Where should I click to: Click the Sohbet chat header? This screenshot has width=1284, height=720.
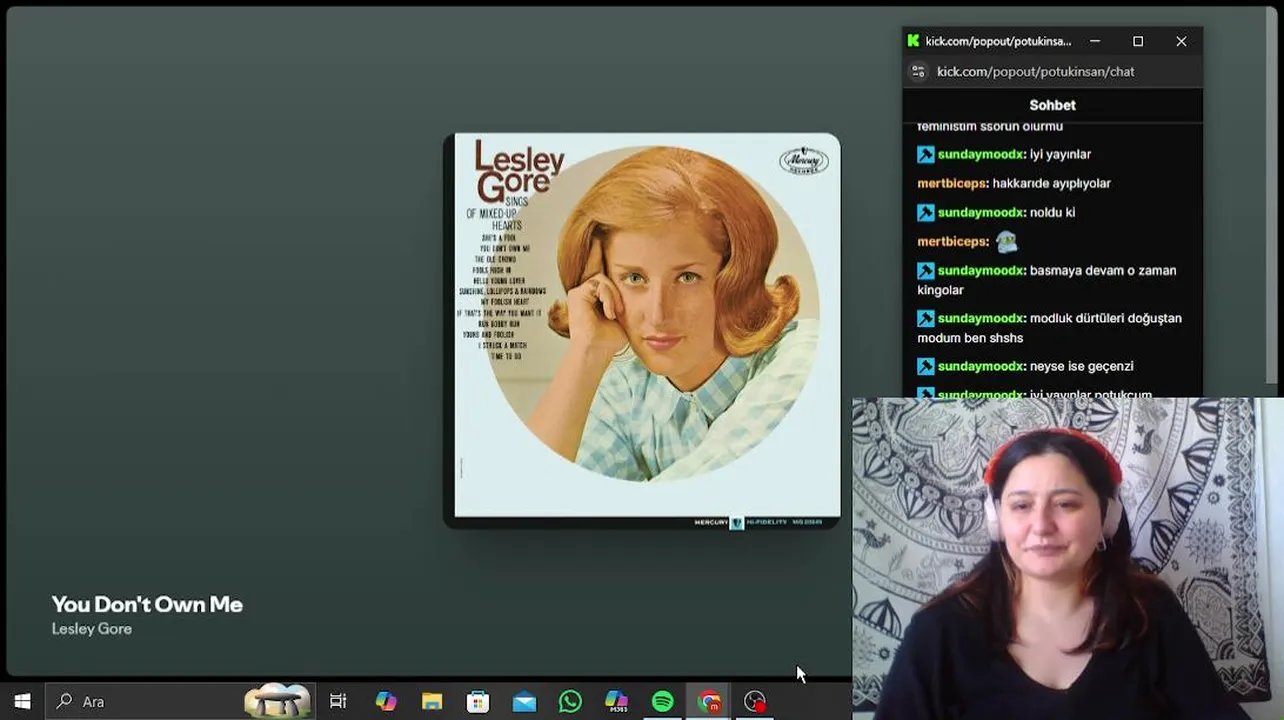click(x=1052, y=105)
